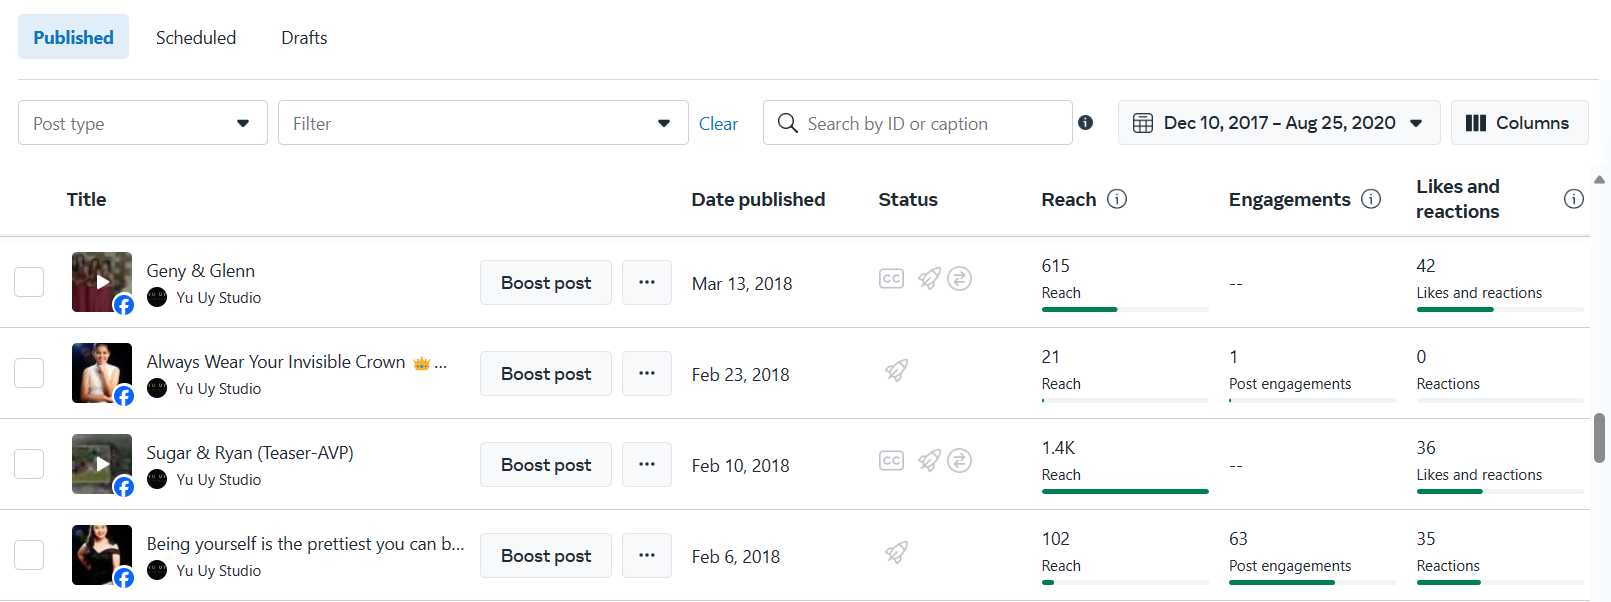
Task: Boost the Geny & Glenn post
Action: 546,283
